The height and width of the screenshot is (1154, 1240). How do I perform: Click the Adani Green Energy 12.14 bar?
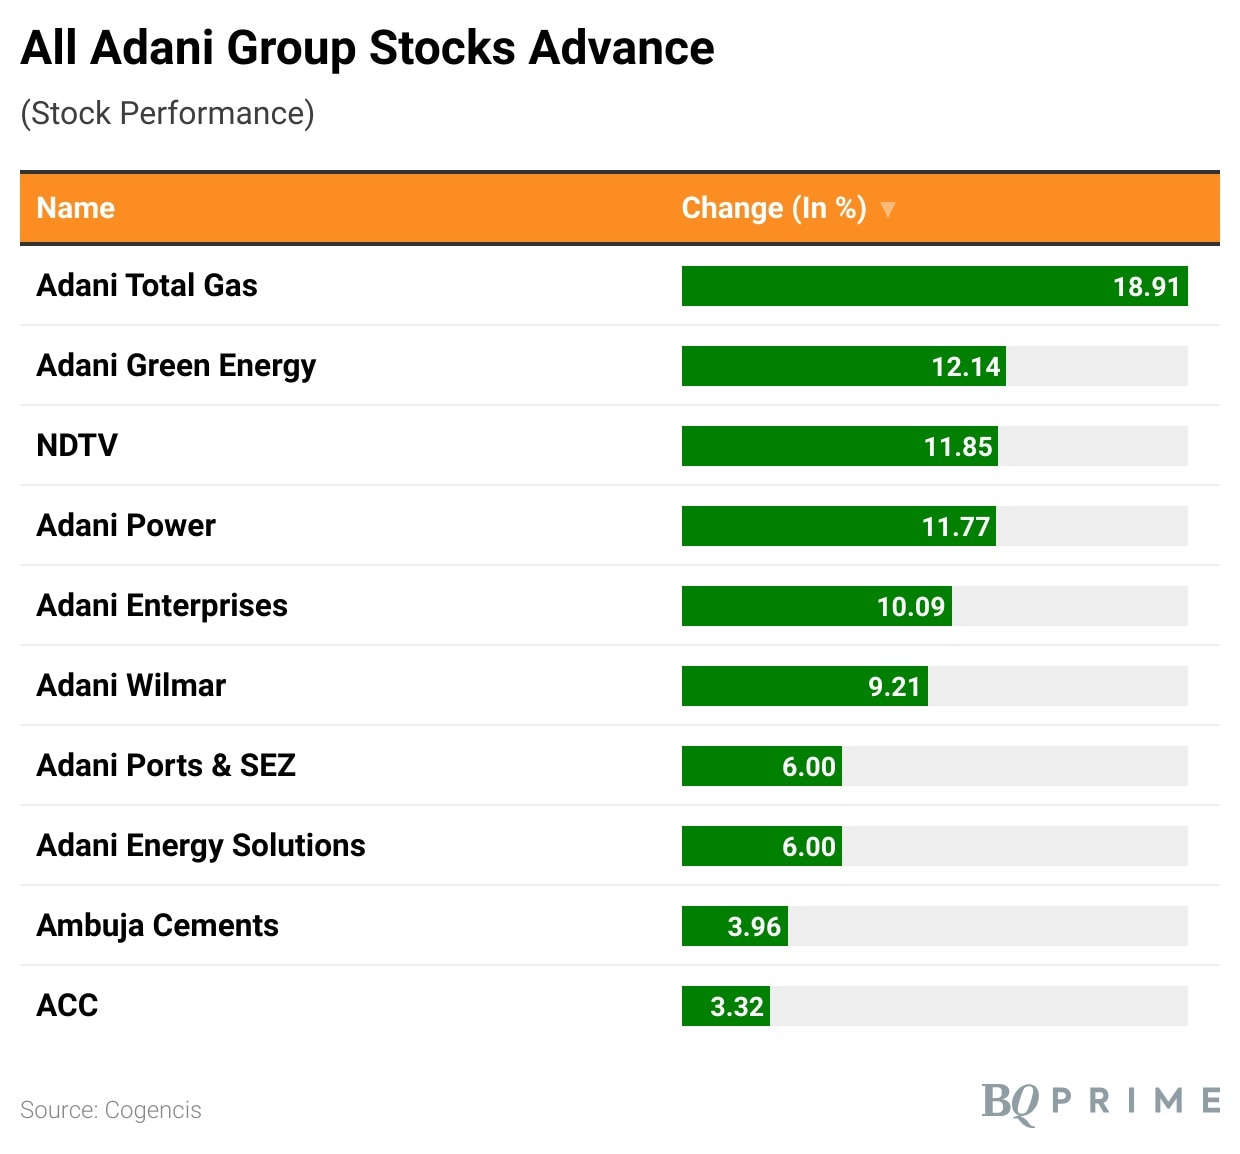[843, 366]
